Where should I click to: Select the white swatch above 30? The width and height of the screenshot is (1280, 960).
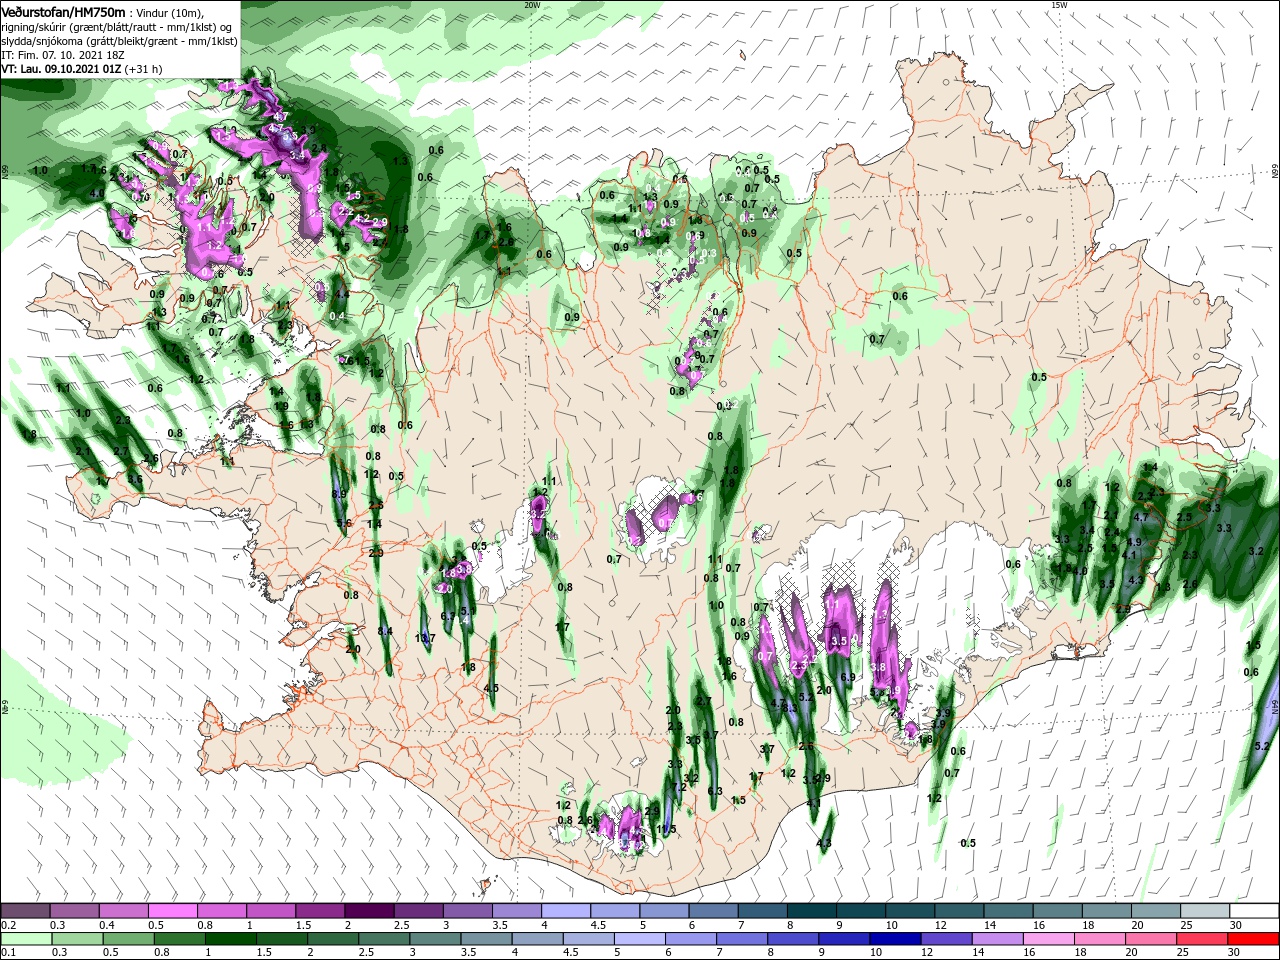point(1254,910)
